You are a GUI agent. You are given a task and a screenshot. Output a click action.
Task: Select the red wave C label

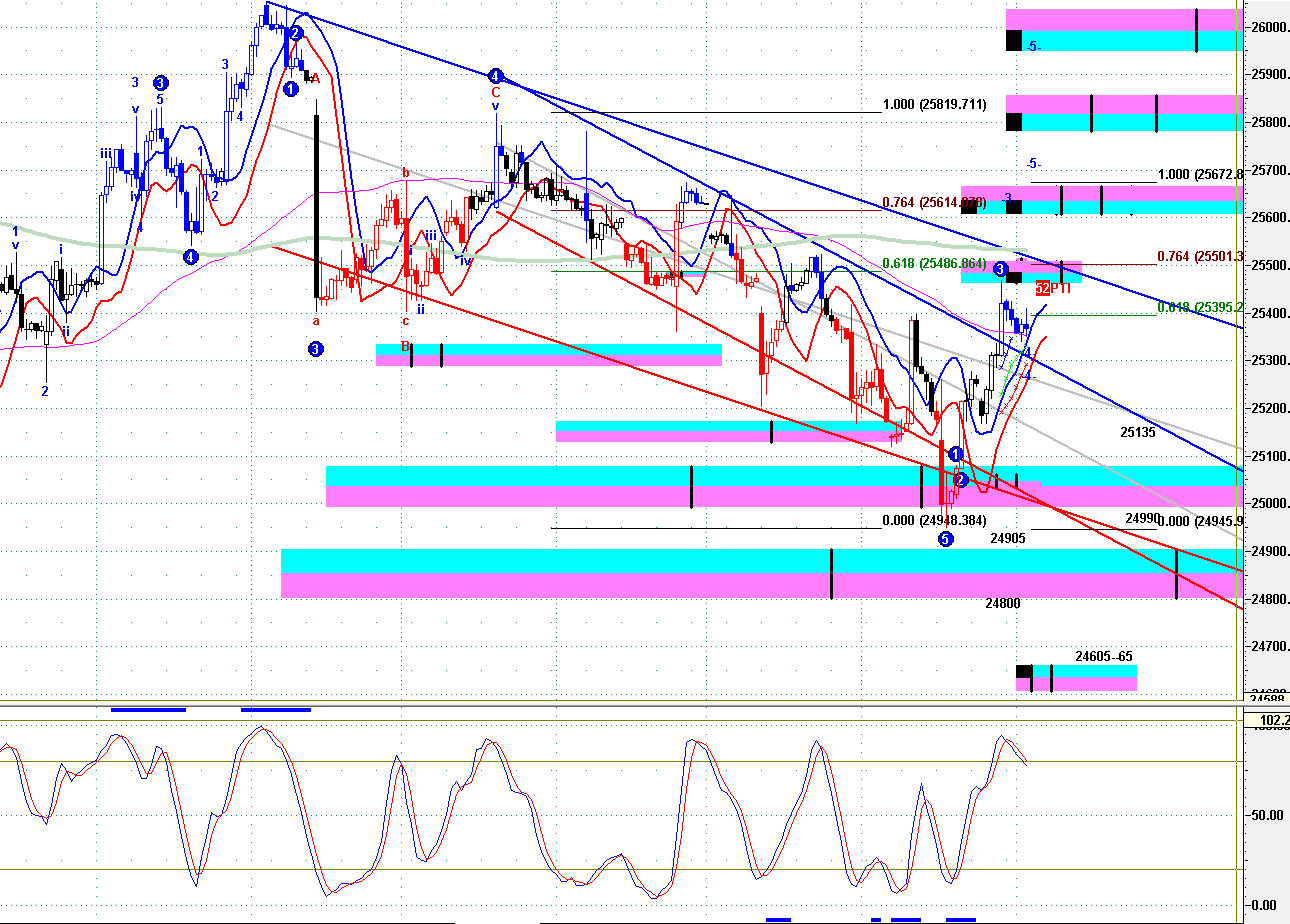(495, 92)
